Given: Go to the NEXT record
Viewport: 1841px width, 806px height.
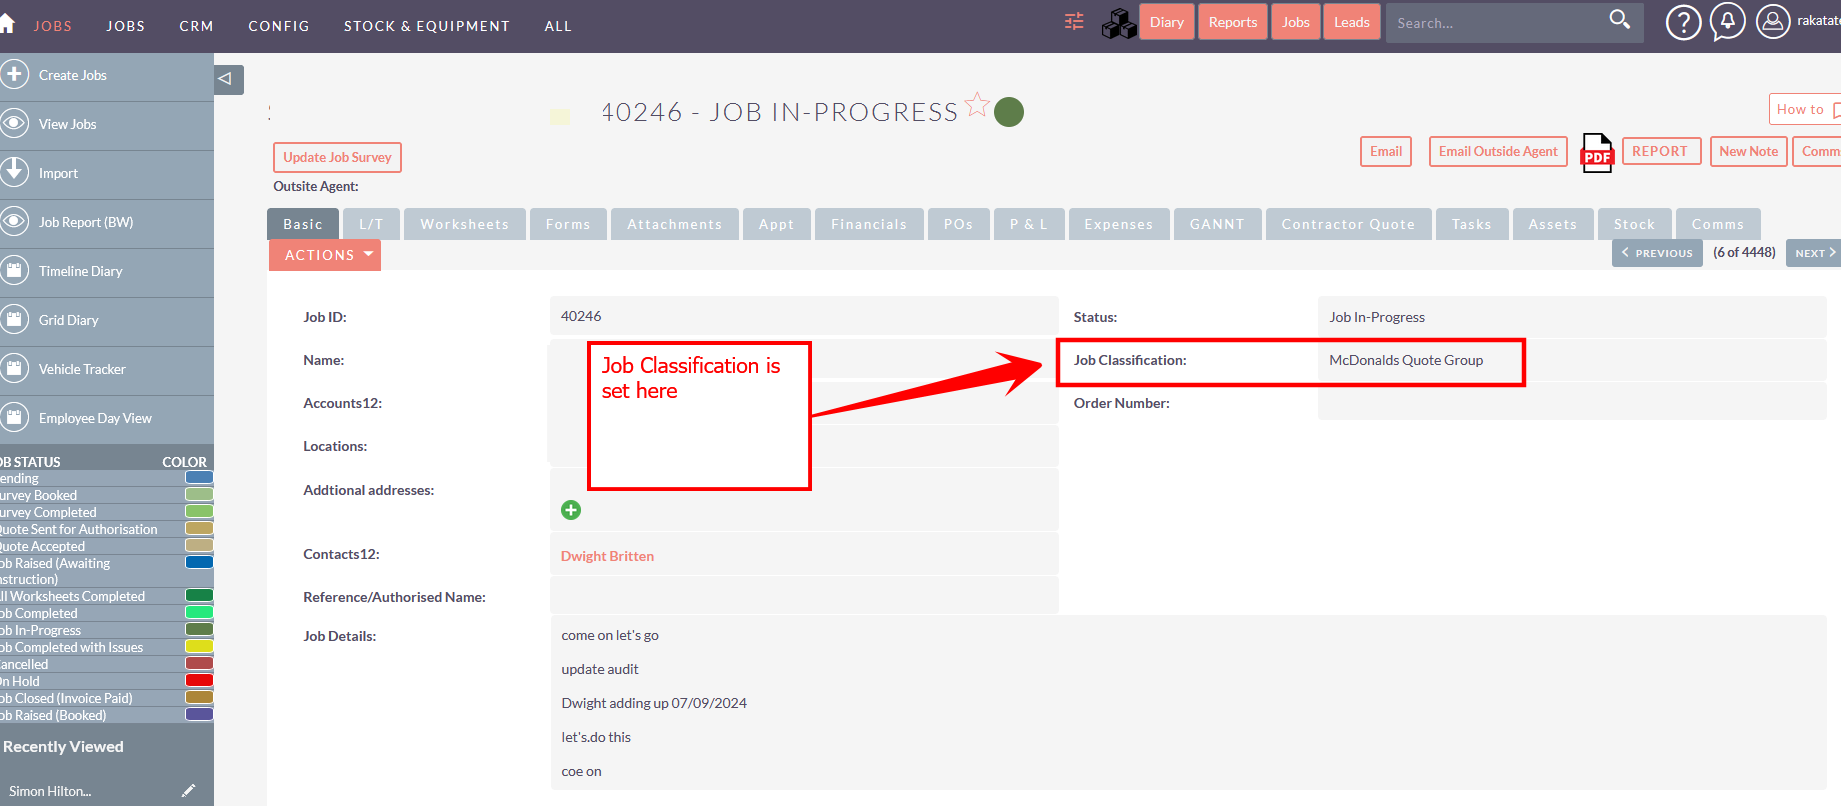Looking at the screenshot, I should click(x=1814, y=253).
